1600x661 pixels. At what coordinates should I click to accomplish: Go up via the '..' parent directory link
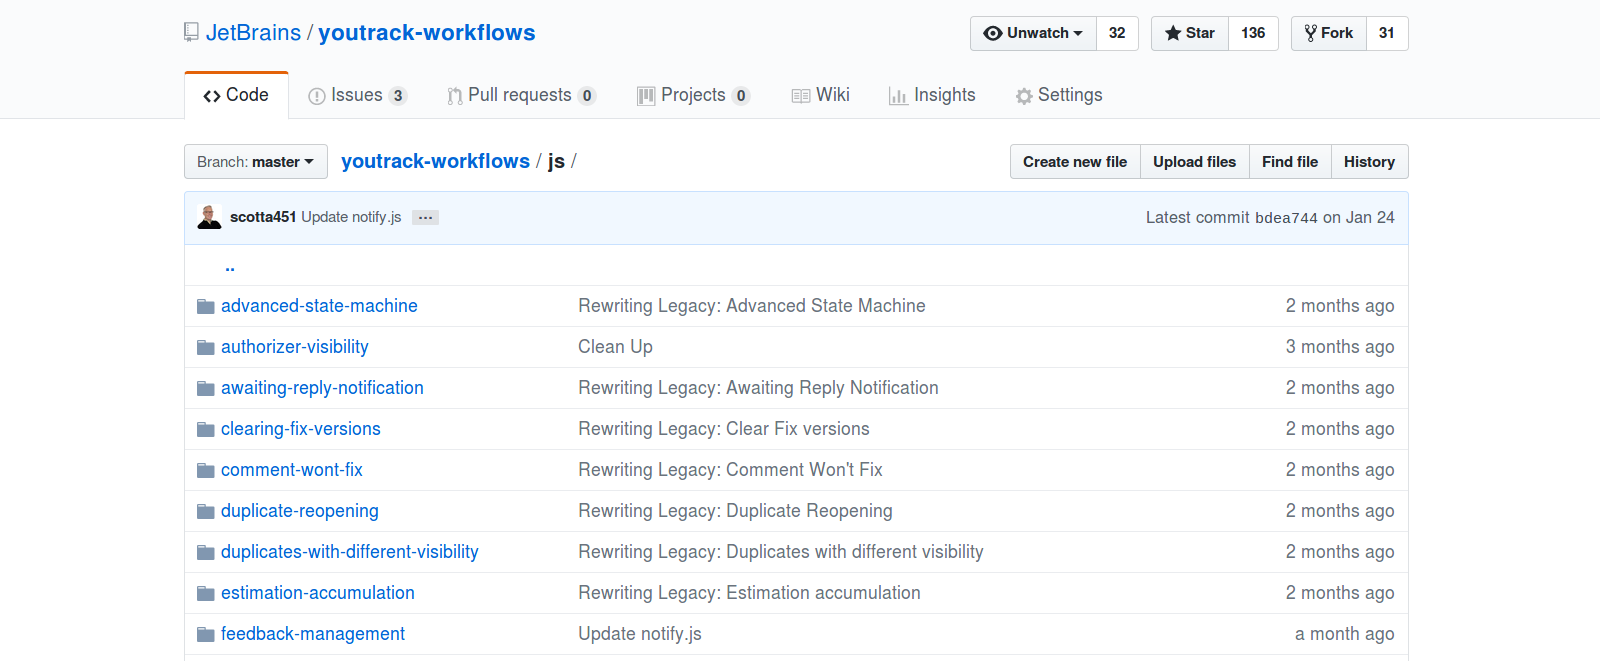pos(230,266)
